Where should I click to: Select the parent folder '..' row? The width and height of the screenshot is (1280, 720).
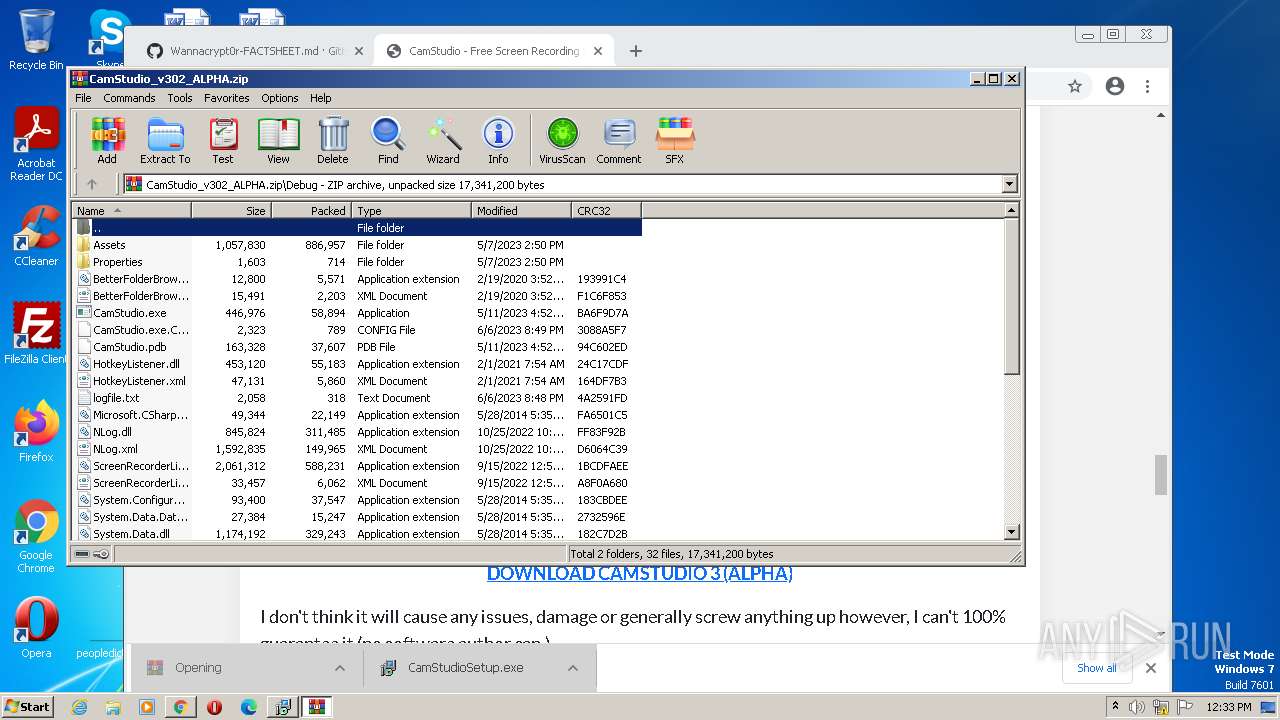(357, 228)
